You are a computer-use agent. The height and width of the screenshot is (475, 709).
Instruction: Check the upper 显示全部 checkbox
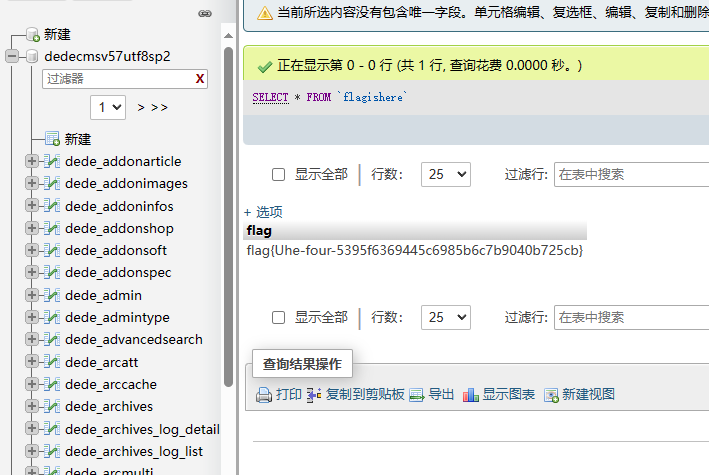(279, 175)
